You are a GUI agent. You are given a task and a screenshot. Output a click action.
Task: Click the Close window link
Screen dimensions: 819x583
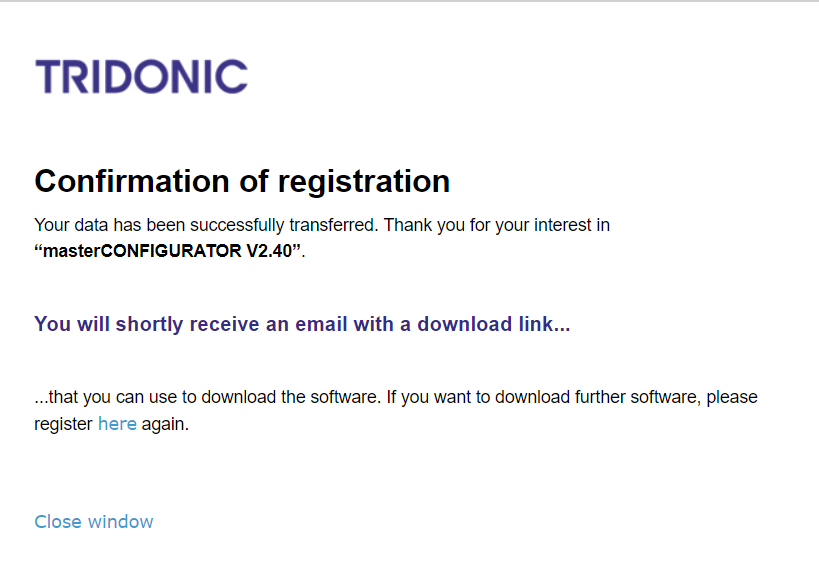(93, 521)
